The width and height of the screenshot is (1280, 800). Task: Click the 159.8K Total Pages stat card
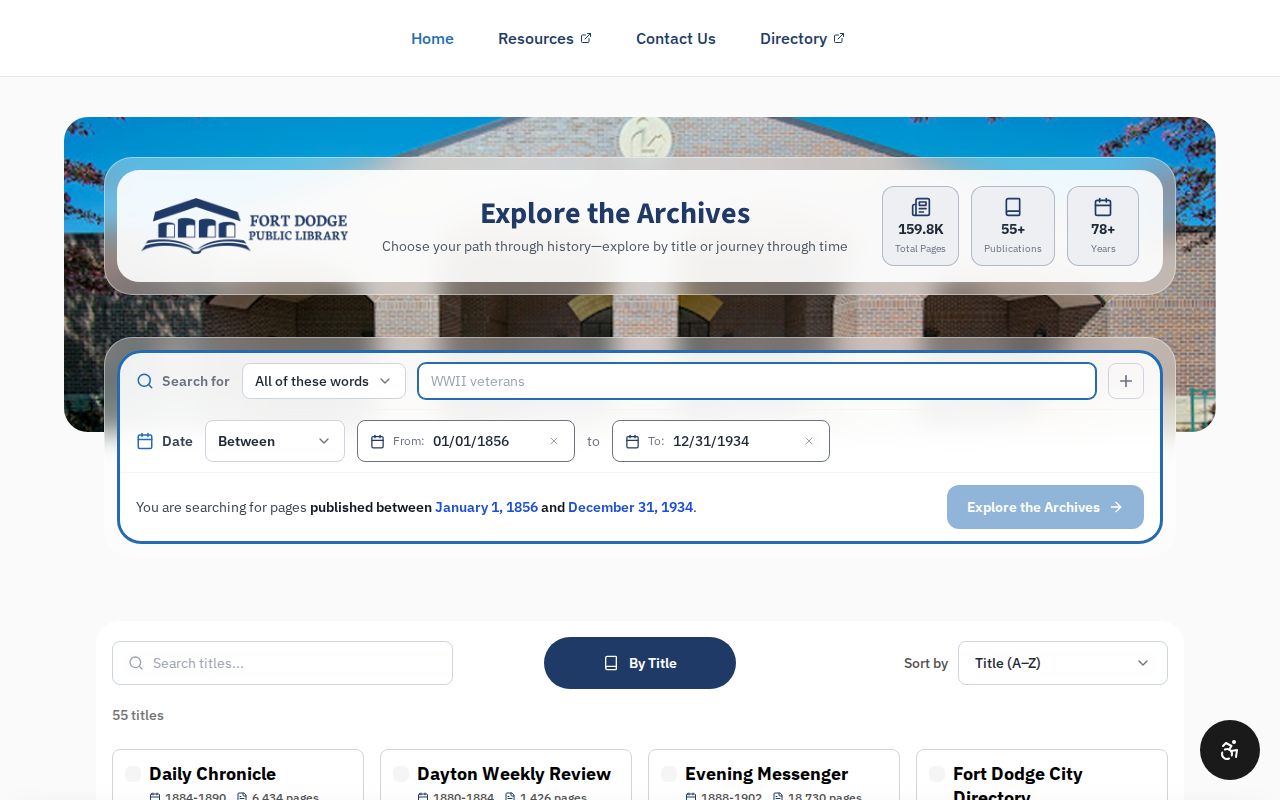[x=920, y=226]
